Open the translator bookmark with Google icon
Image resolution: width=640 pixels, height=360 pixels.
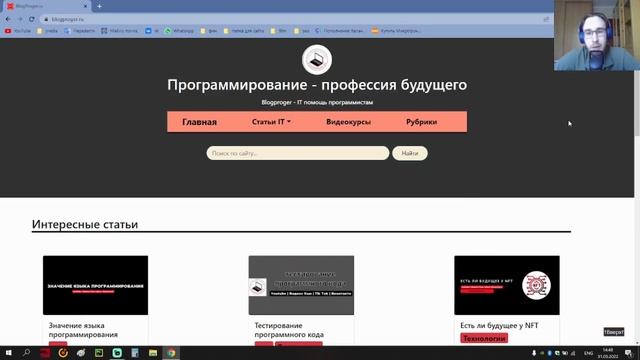(x=80, y=31)
